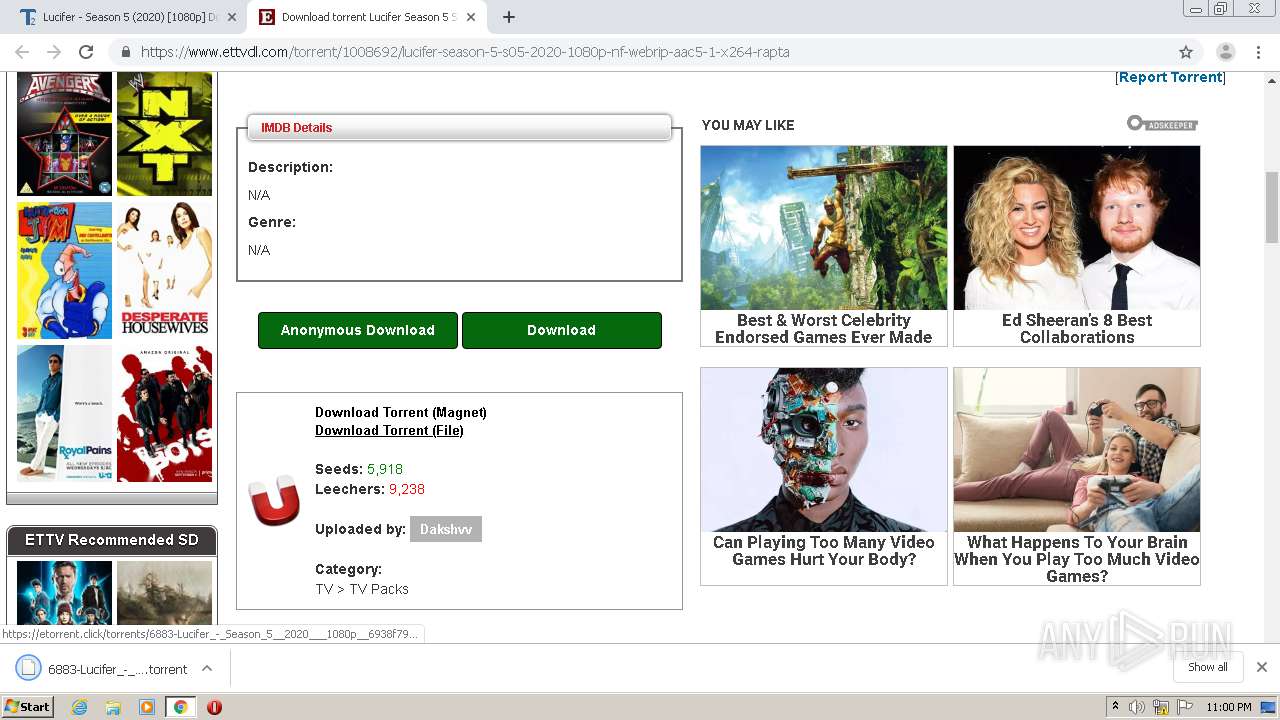Screen dimensions: 1280x720
Task: Open What Happens To Your Brain ad
Action: click(x=1077, y=476)
